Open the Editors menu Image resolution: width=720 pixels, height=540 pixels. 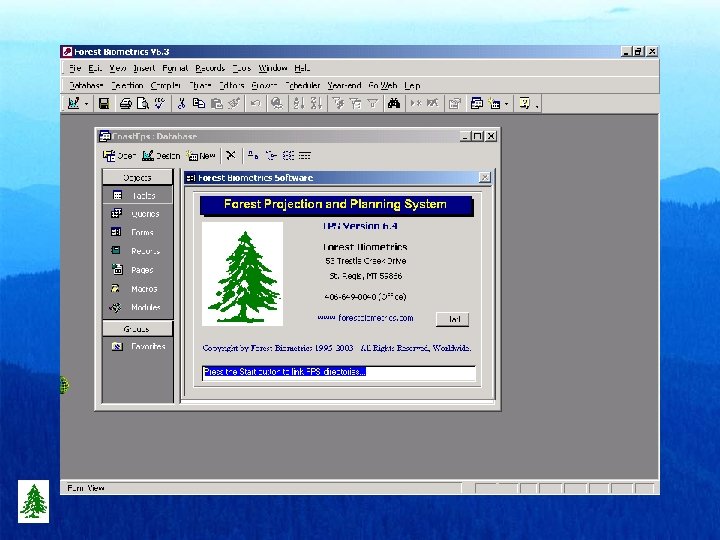click(x=231, y=86)
